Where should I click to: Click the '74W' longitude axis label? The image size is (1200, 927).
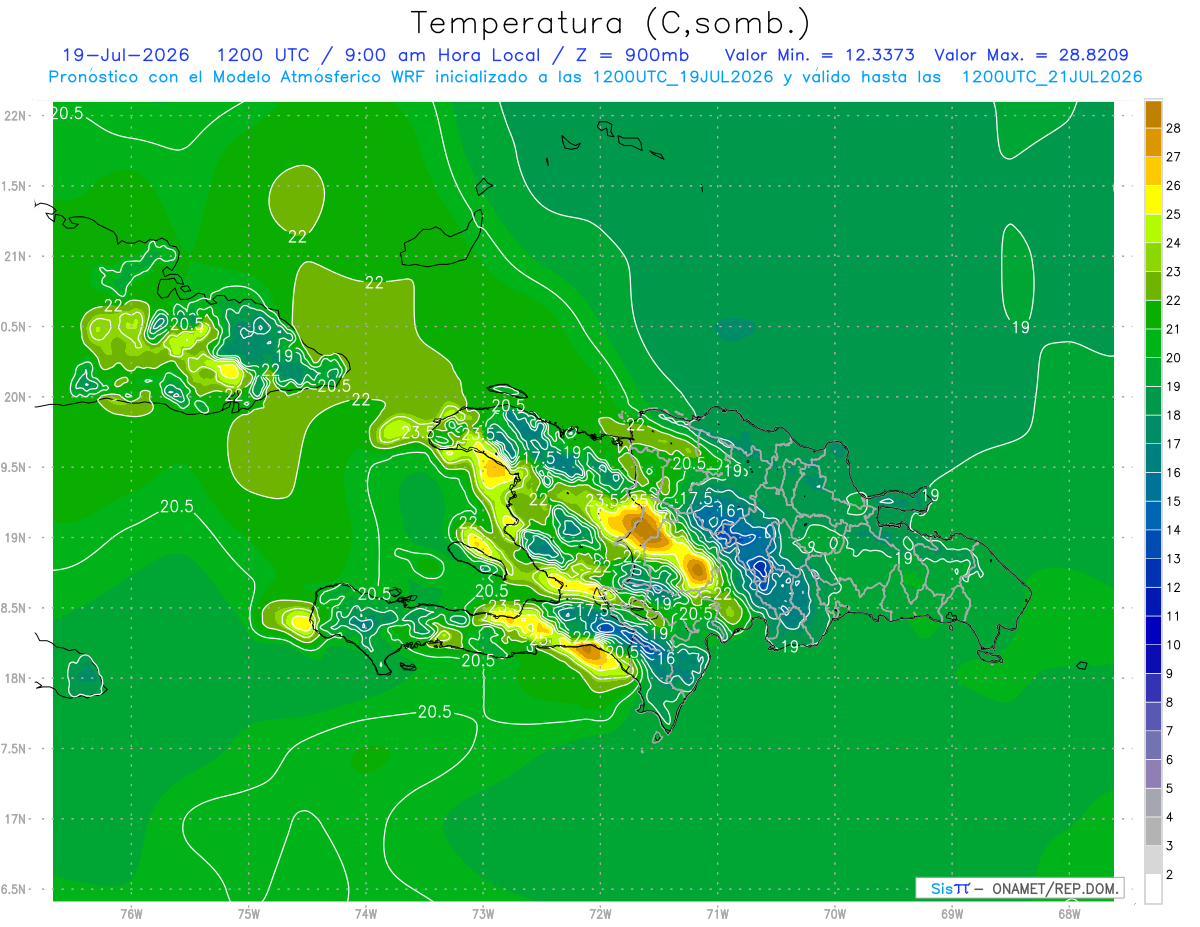(366, 913)
